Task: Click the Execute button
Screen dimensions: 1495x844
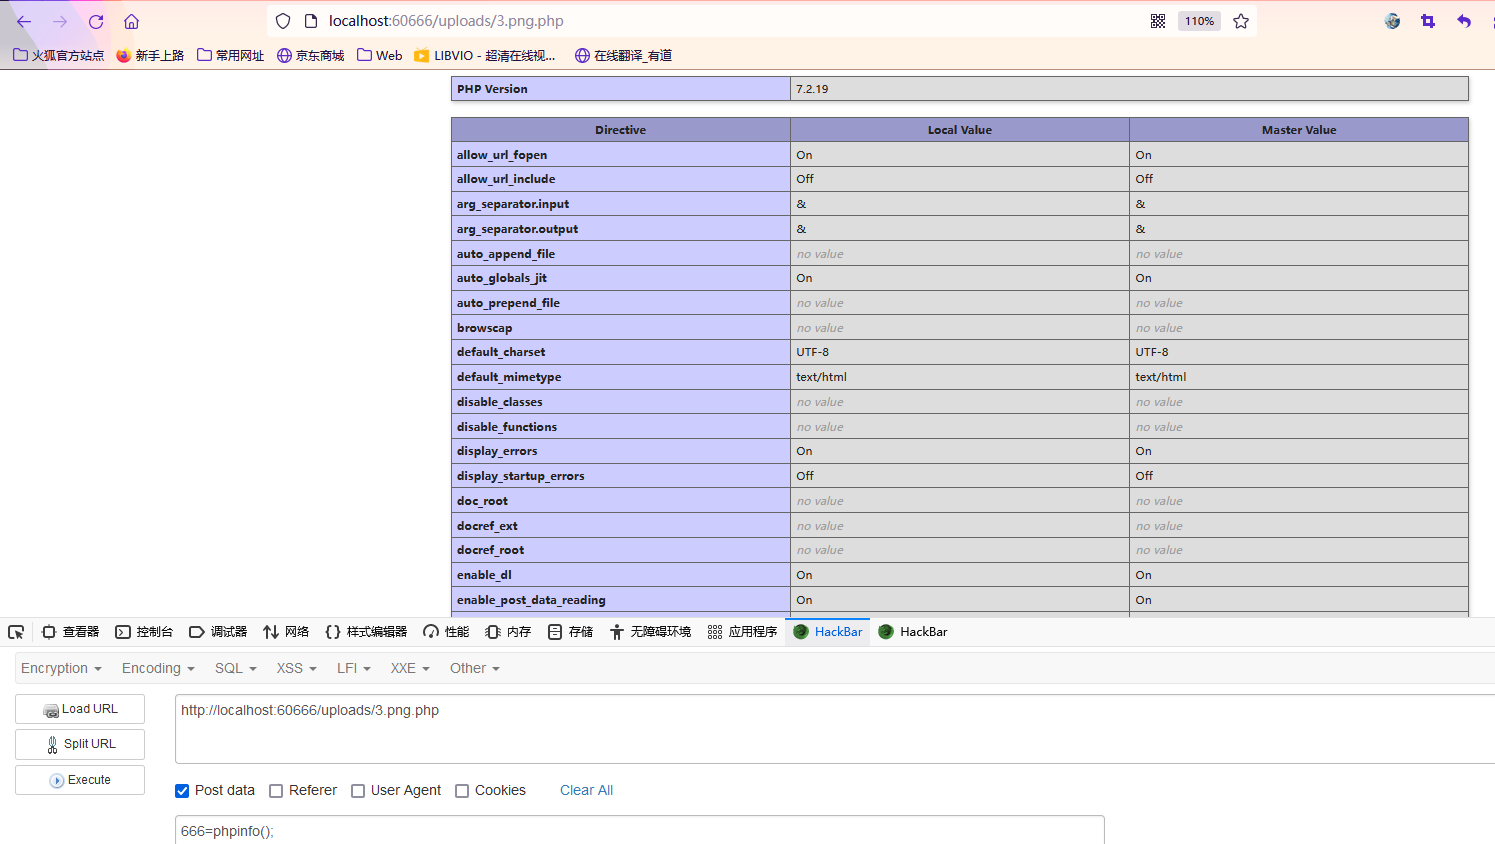Action: pyautogui.click(x=80, y=780)
